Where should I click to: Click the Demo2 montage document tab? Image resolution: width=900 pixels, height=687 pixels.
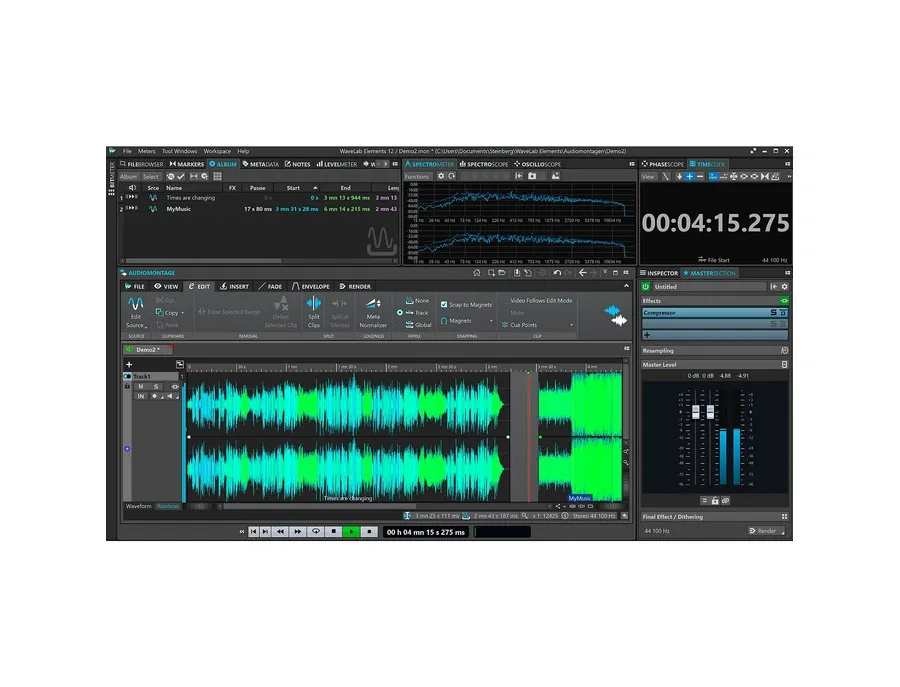click(147, 350)
